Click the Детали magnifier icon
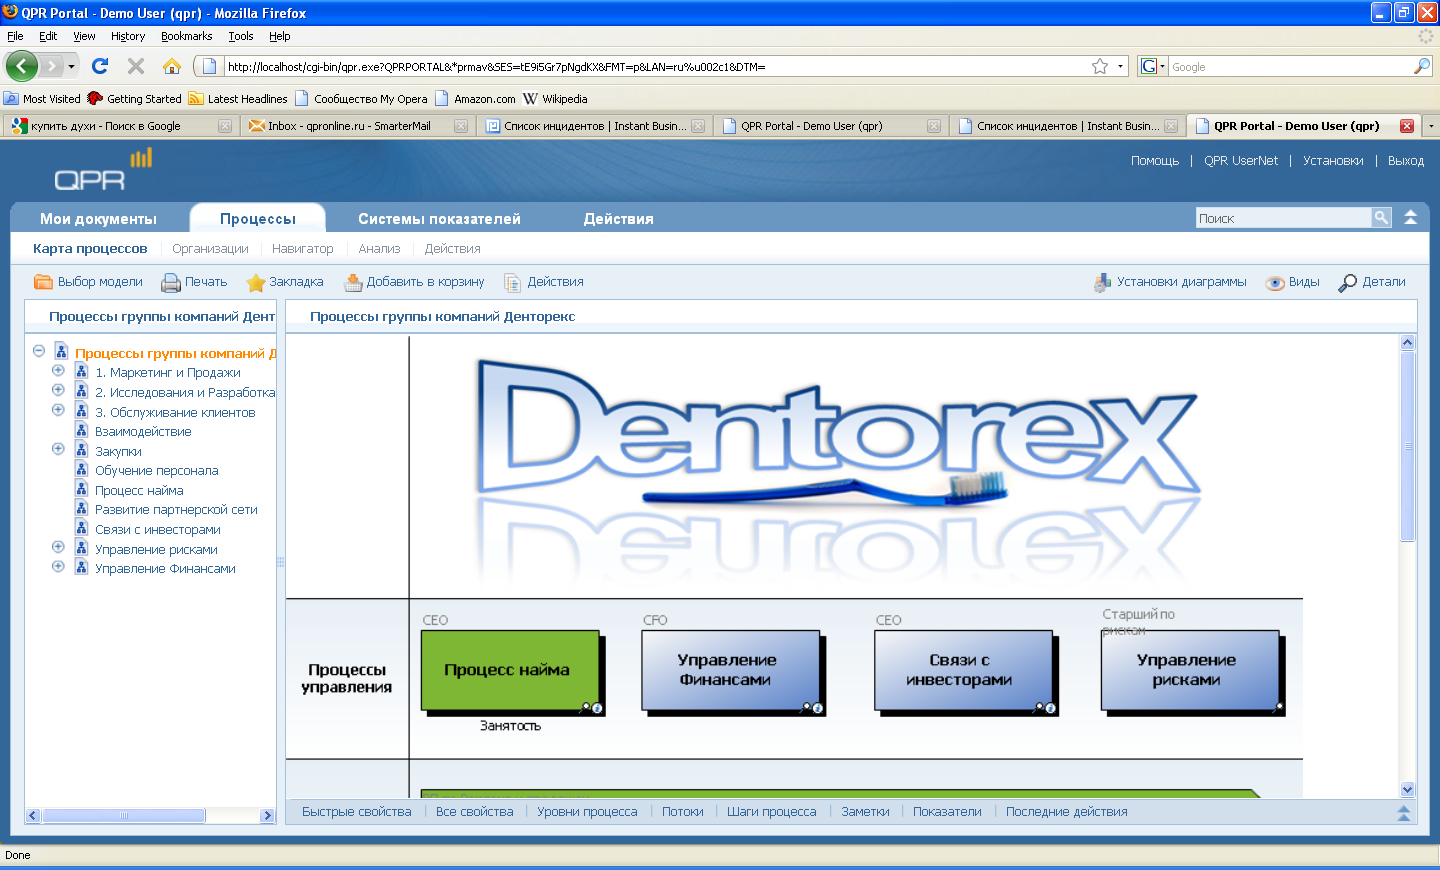The image size is (1440, 870). [x=1348, y=283]
